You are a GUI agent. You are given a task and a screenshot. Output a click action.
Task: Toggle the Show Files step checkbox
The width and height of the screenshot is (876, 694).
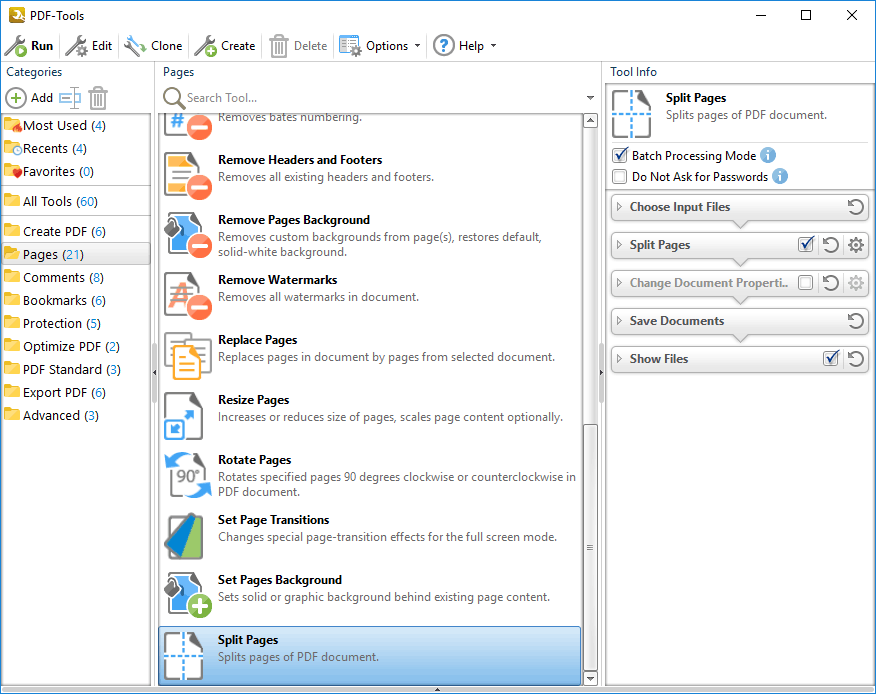831,358
